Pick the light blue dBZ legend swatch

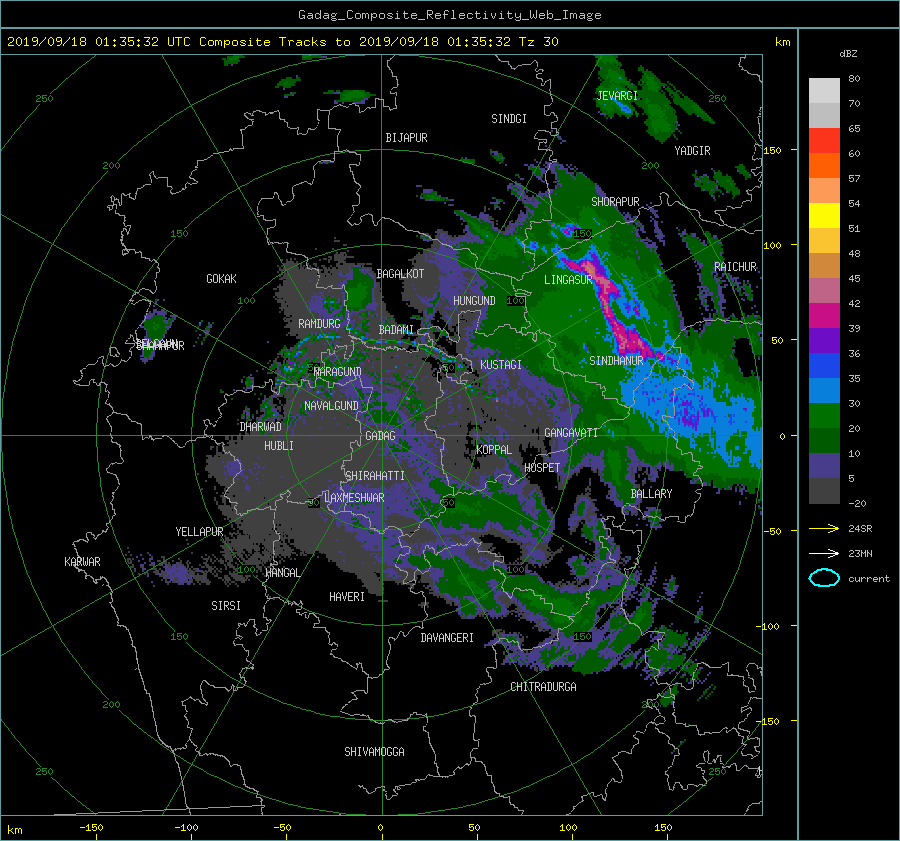pos(824,390)
